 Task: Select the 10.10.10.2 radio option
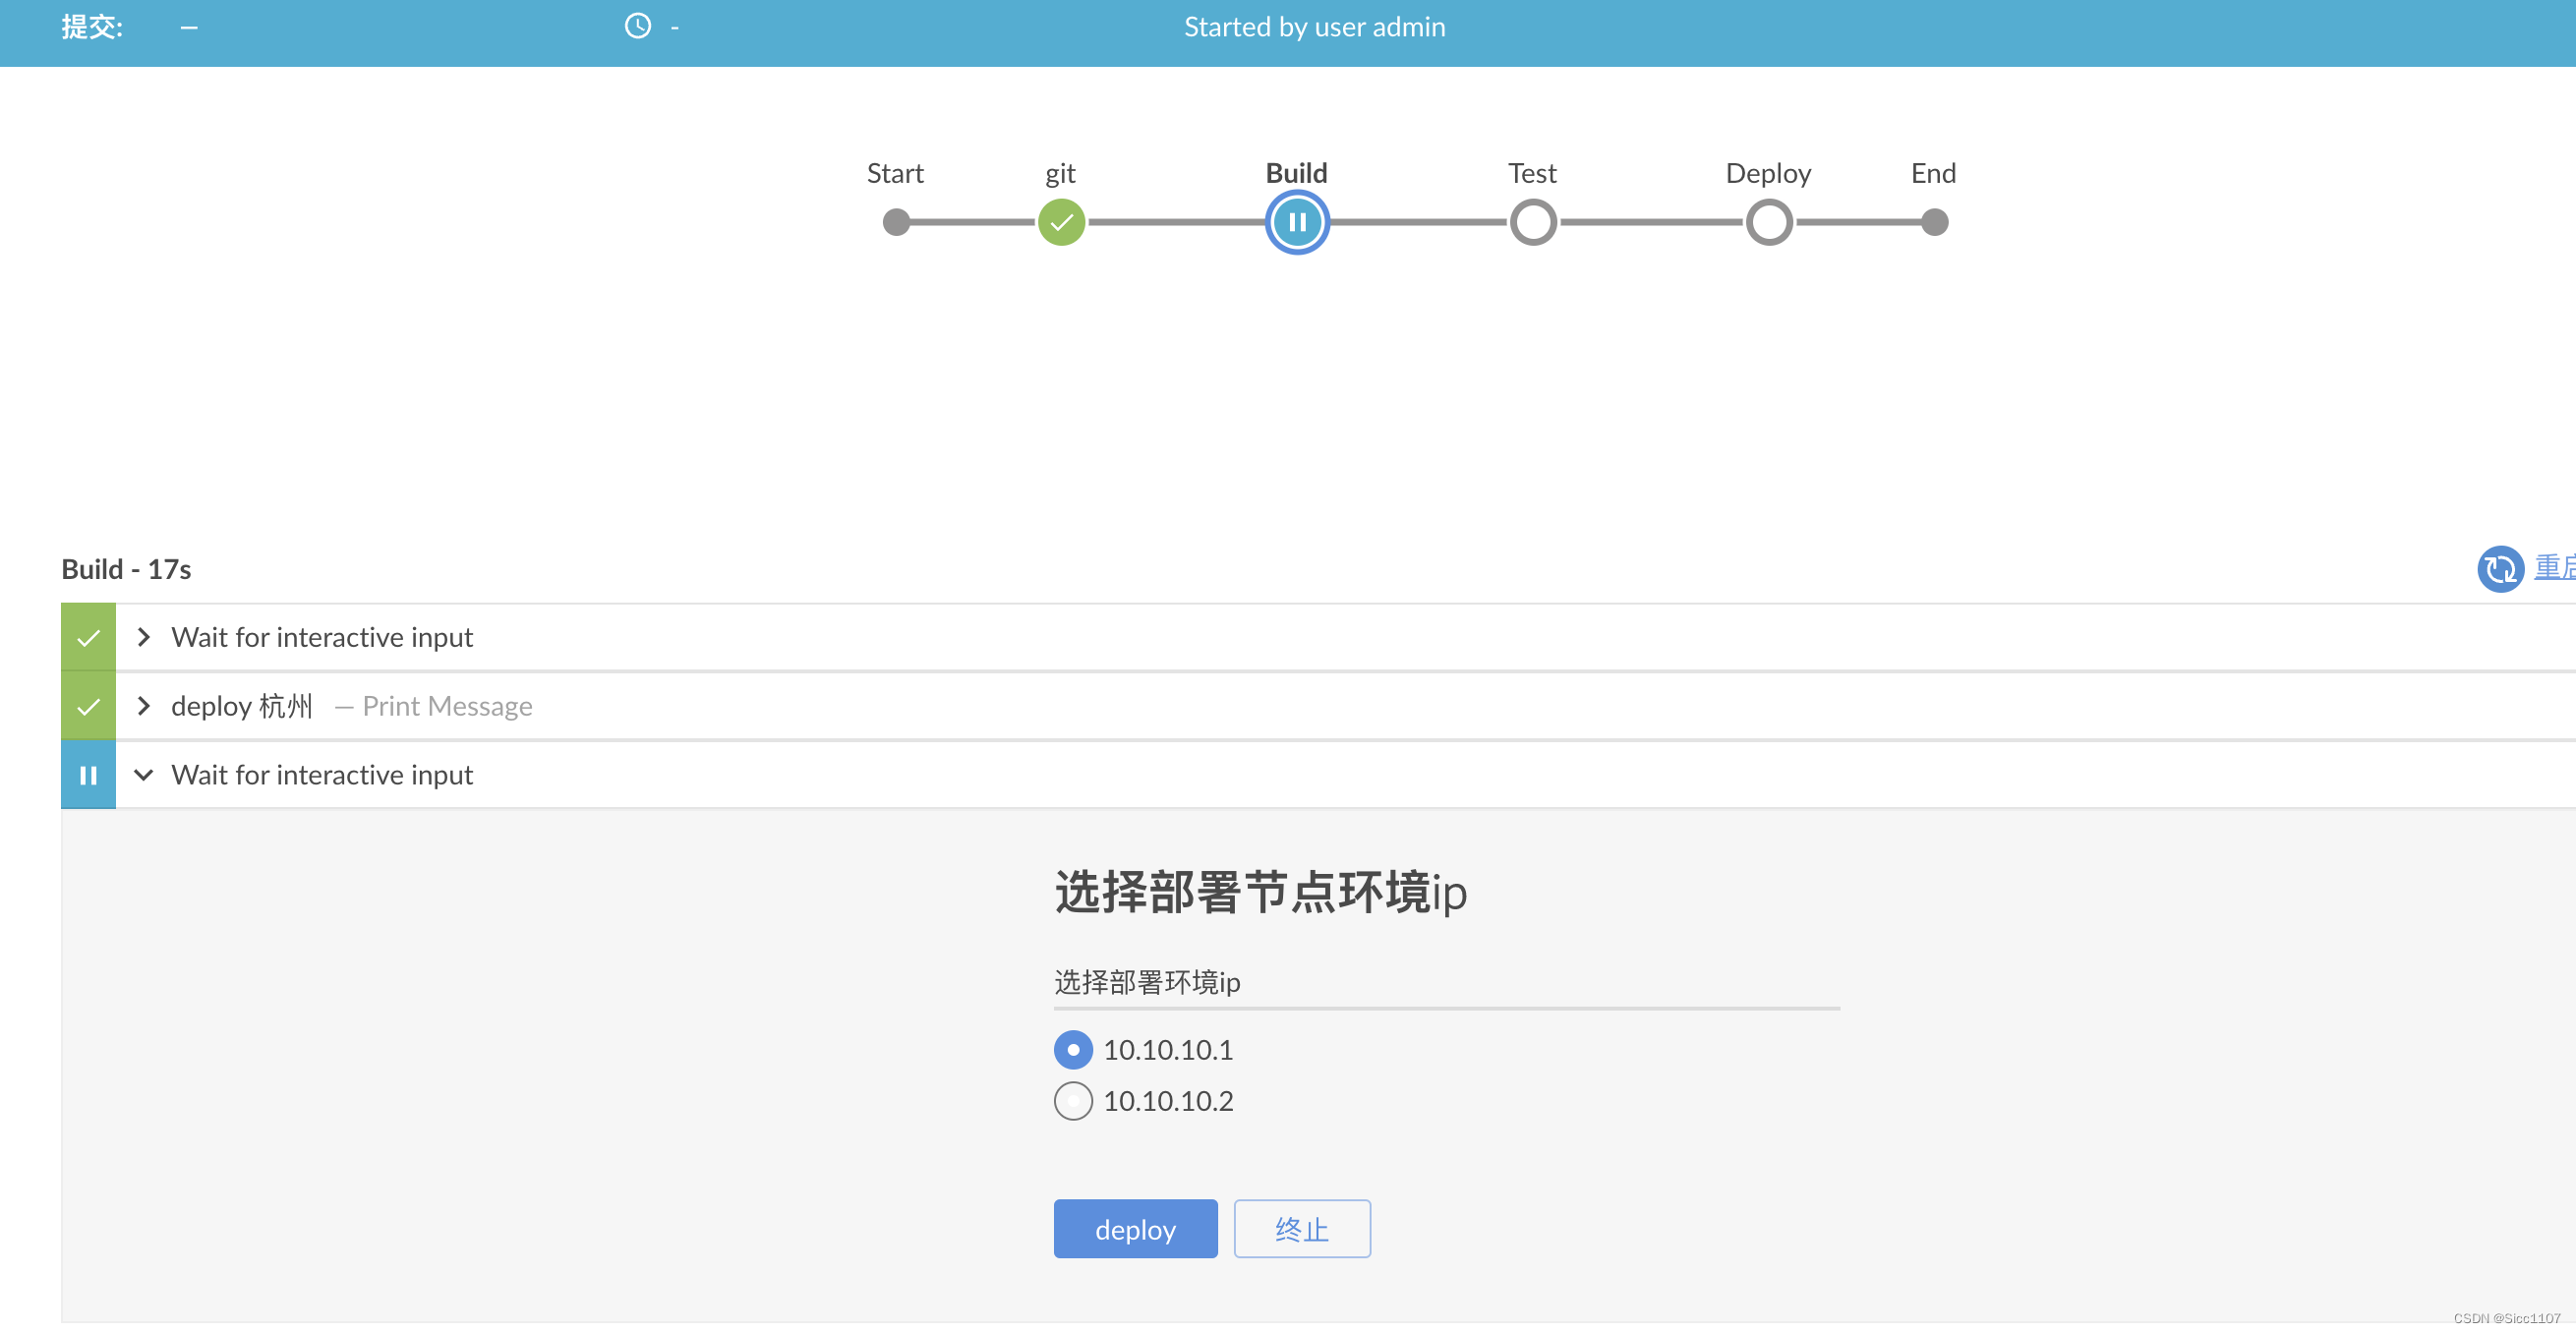pos(1072,1101)
